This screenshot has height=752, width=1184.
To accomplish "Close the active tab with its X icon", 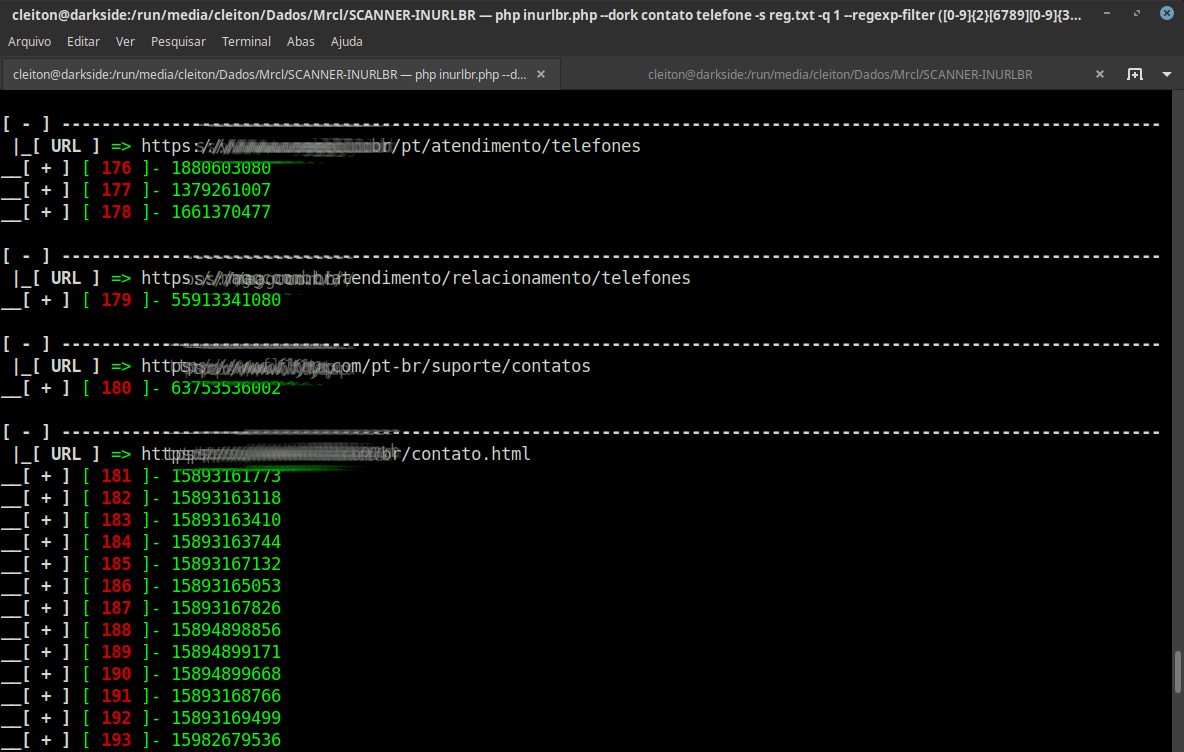I will pyautogui.click(x=540, y=73).
